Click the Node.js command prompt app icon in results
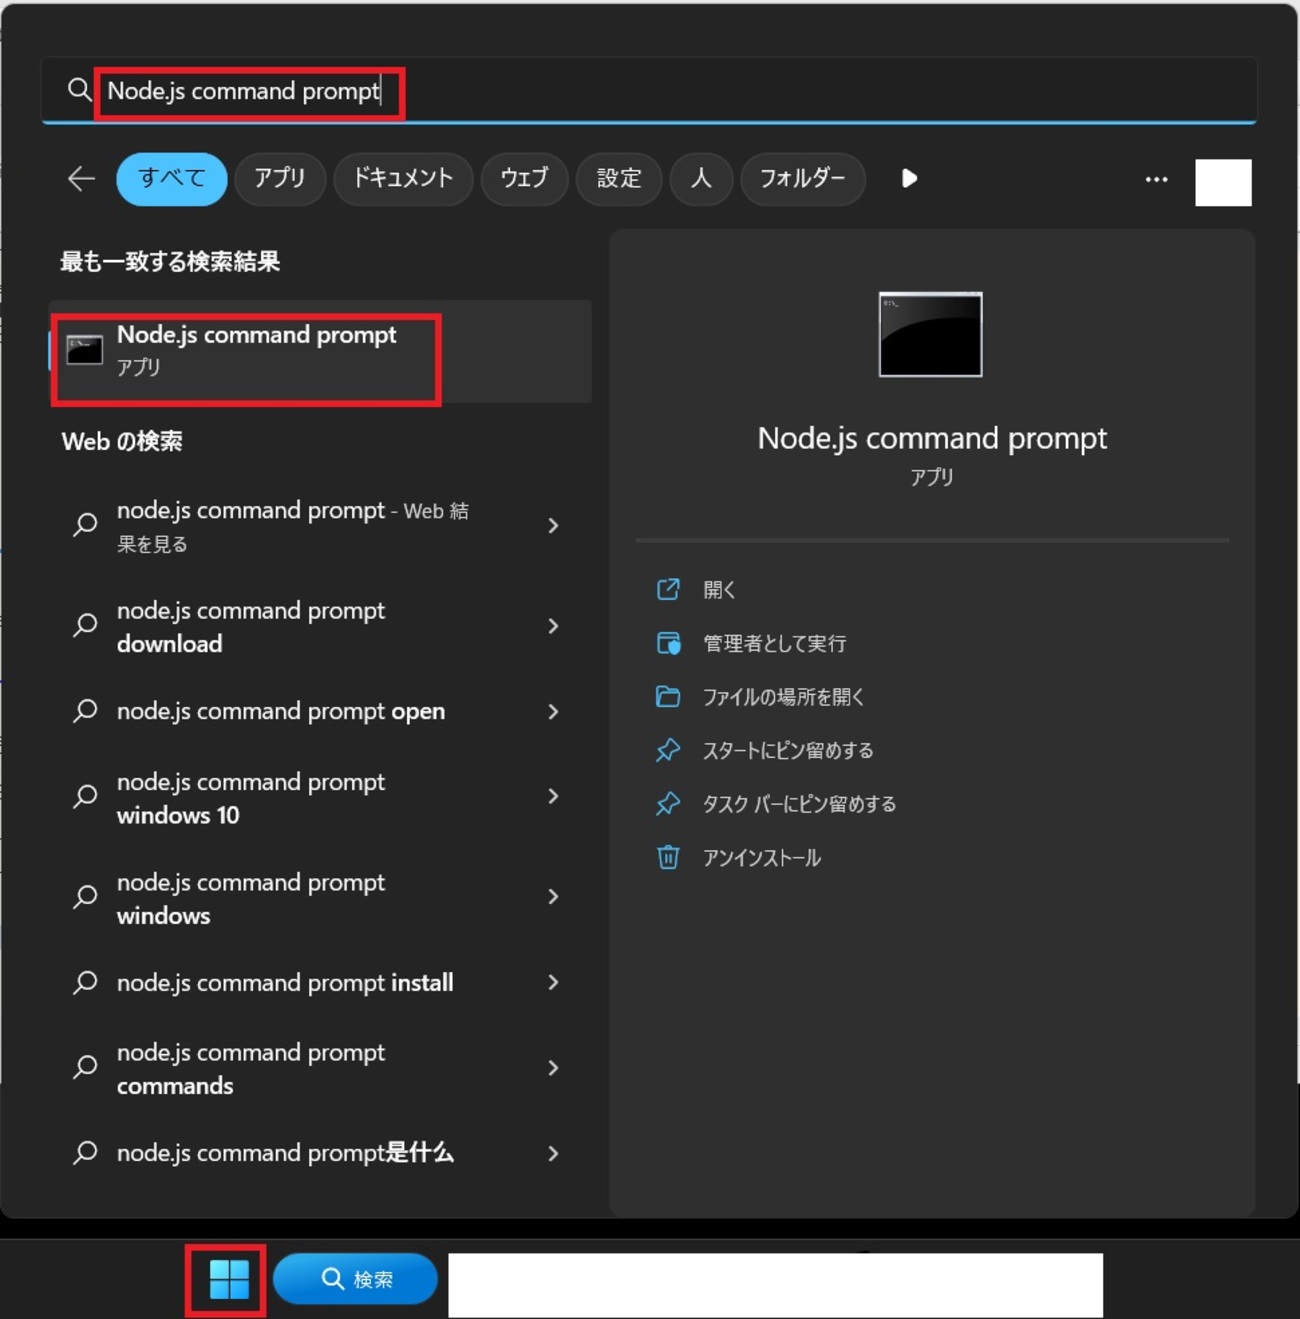Screen dimensions: 1300x1319 point(84,350)
